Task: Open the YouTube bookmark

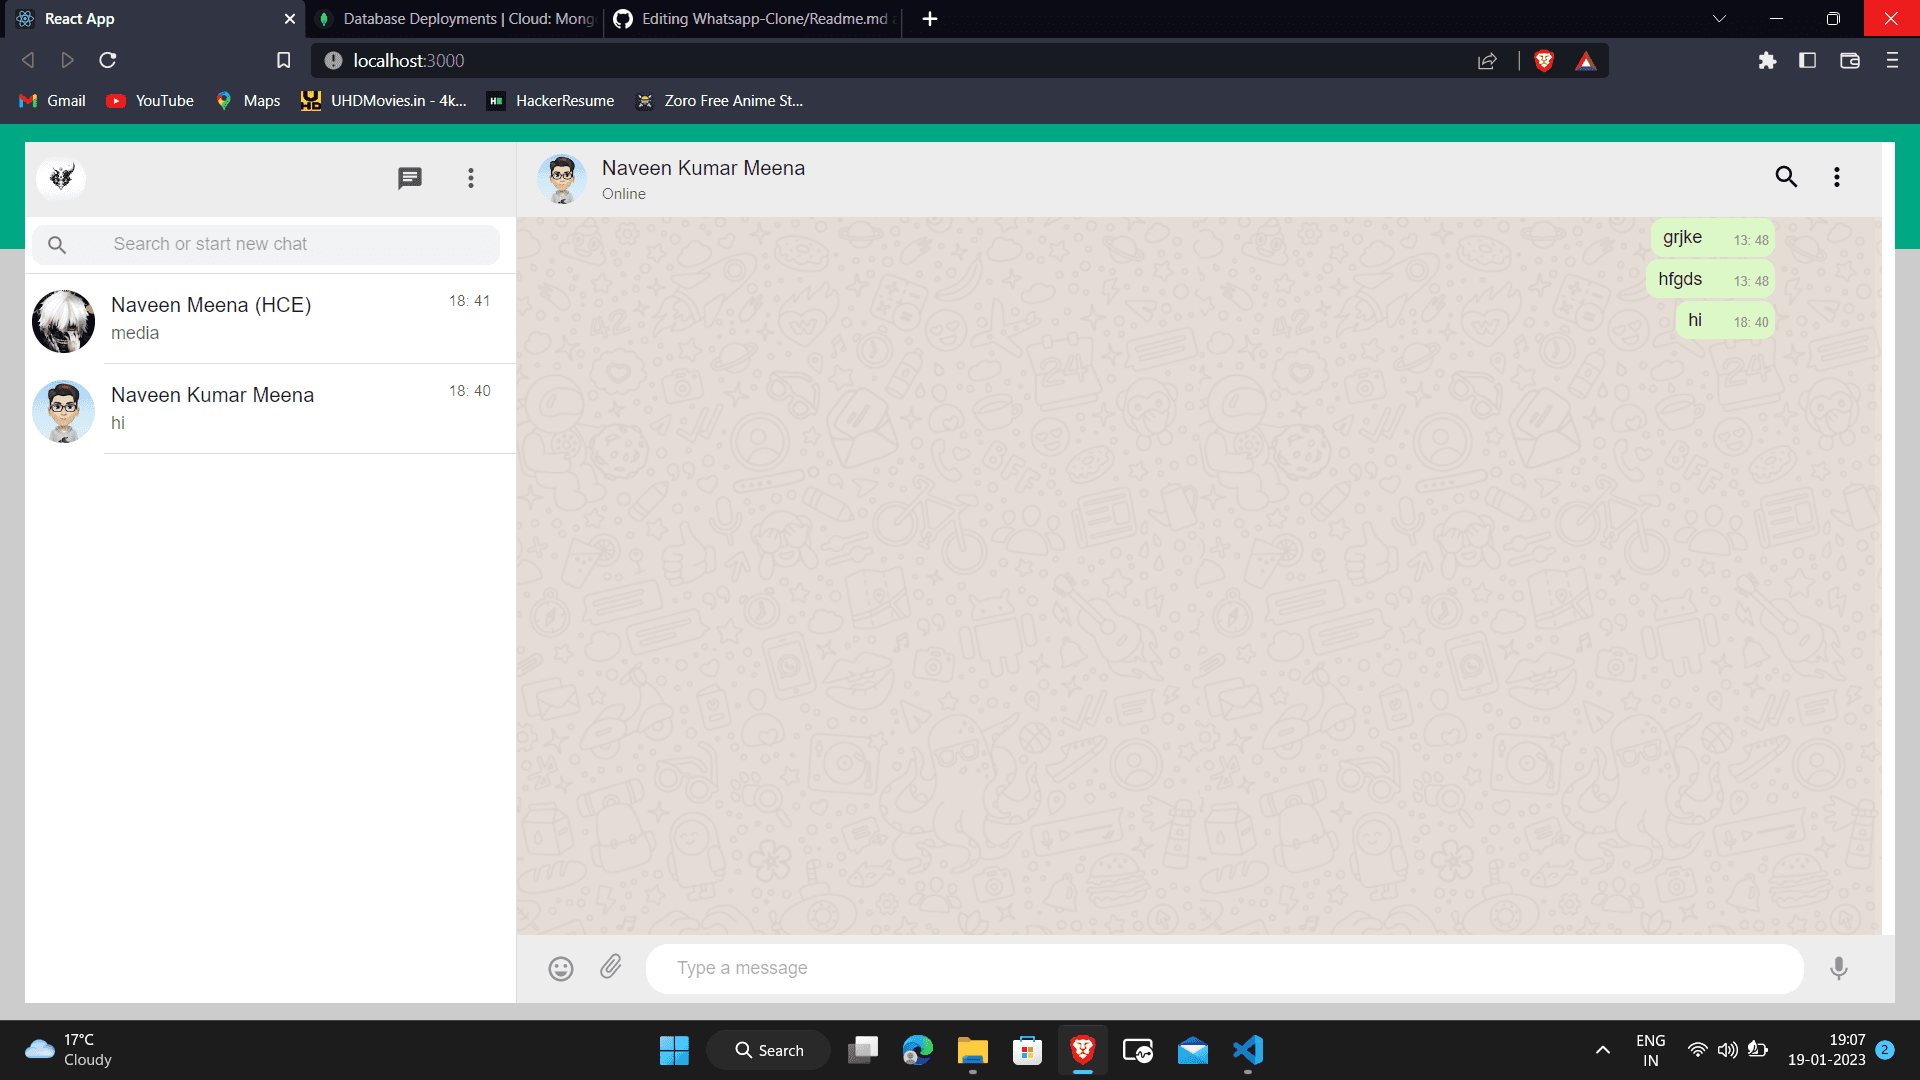Action: [150, 101]
